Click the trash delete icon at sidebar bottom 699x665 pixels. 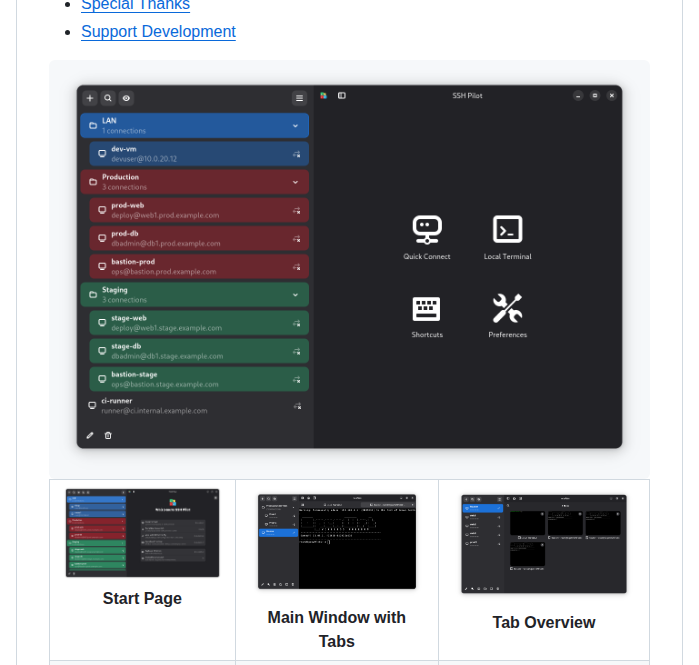point(108,435)
